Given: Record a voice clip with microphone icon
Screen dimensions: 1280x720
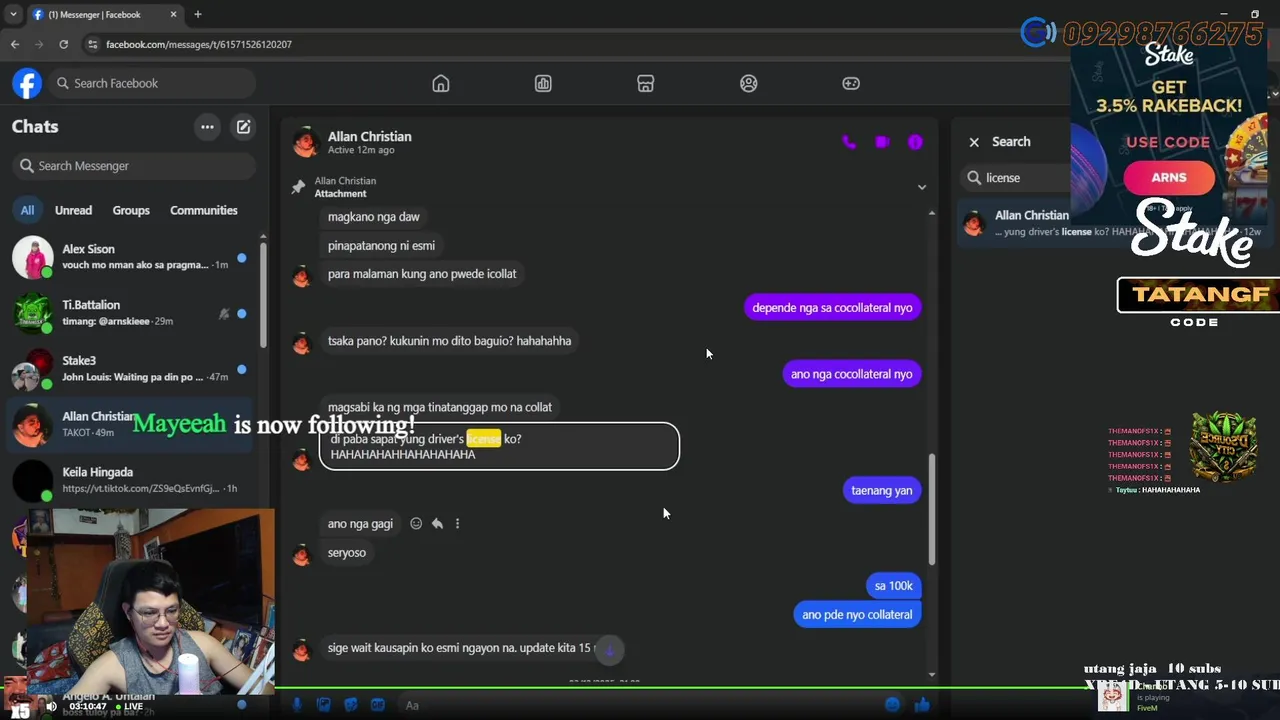Looking at the screenshot, I should 297,705.
